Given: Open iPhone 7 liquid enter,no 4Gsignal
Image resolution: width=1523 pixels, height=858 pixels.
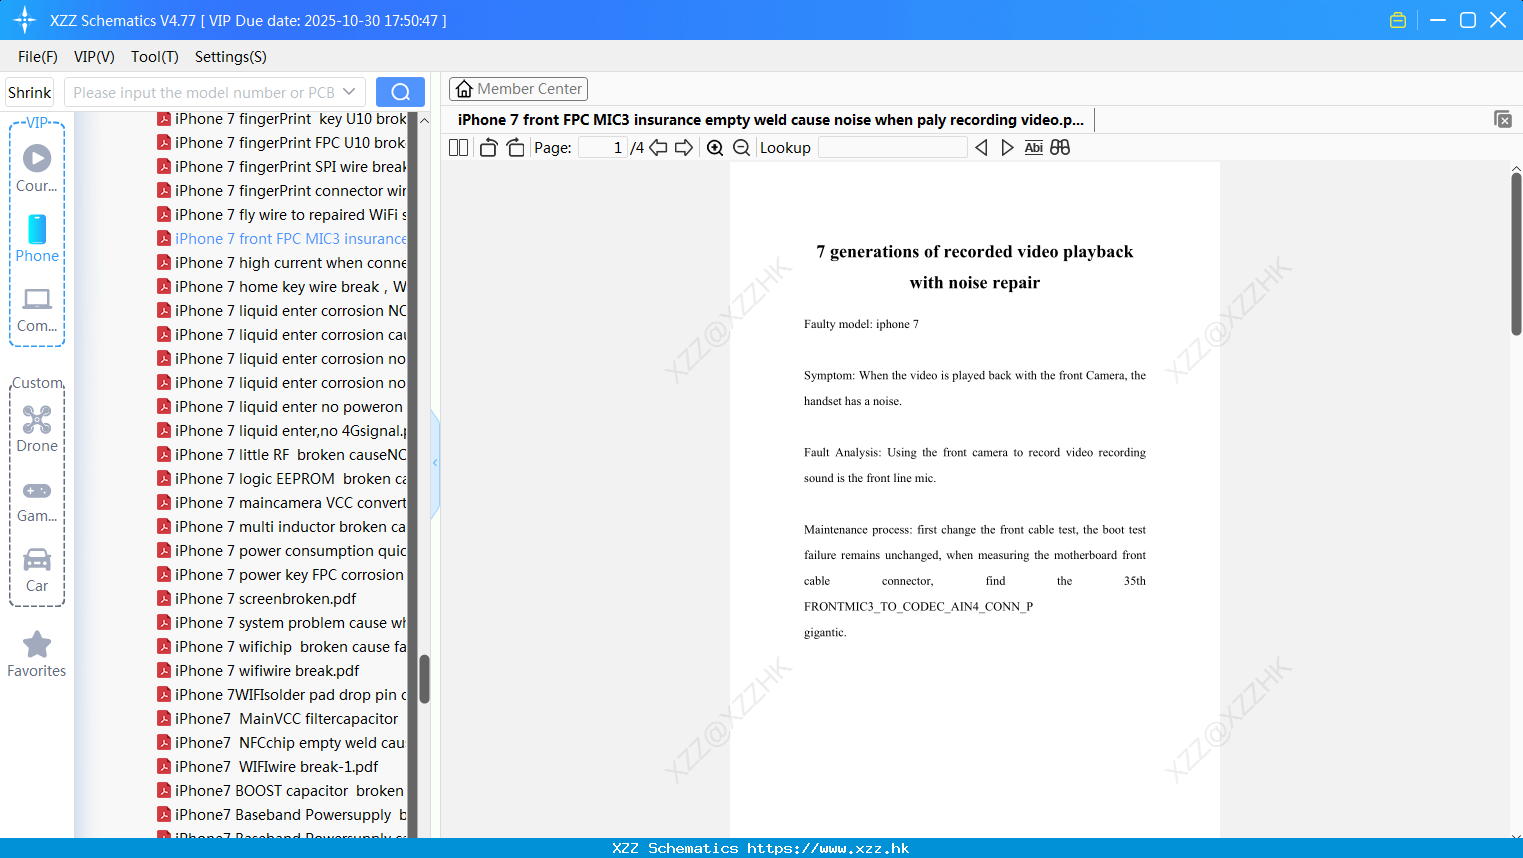Looking at the screenshot, I should [281, 431].
